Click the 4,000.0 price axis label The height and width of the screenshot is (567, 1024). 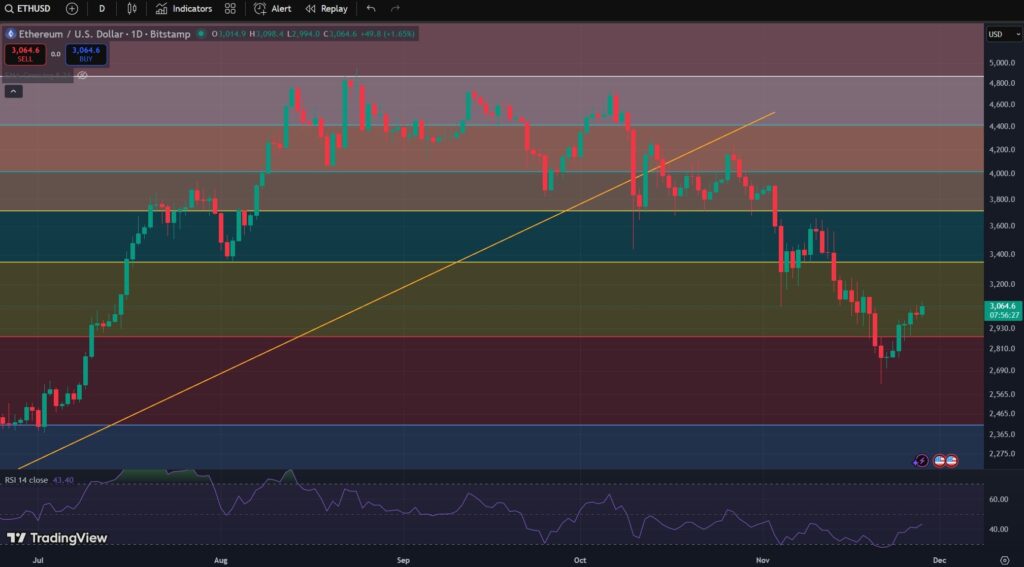coord(1002,174)
